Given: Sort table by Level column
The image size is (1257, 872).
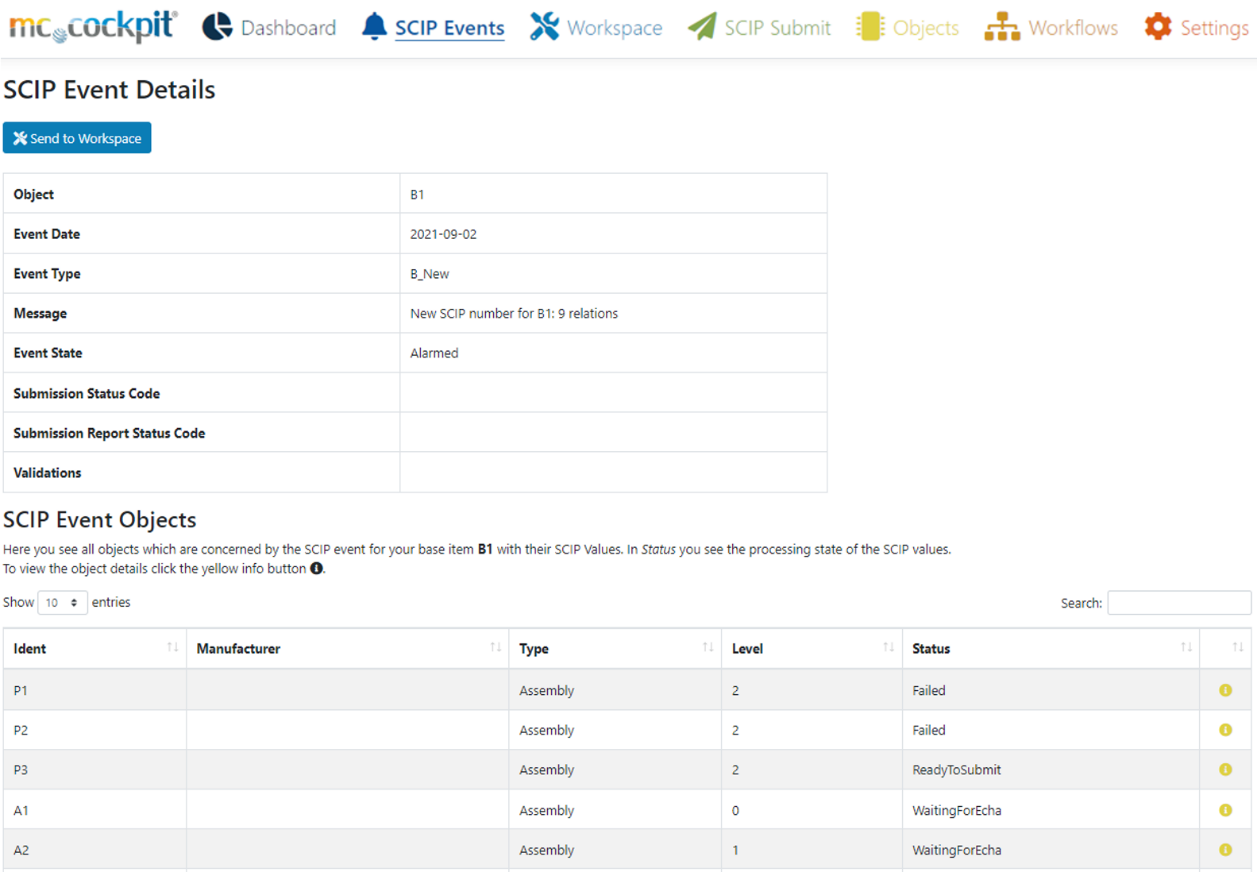Looking at the screenshot, I should [811, 648].
